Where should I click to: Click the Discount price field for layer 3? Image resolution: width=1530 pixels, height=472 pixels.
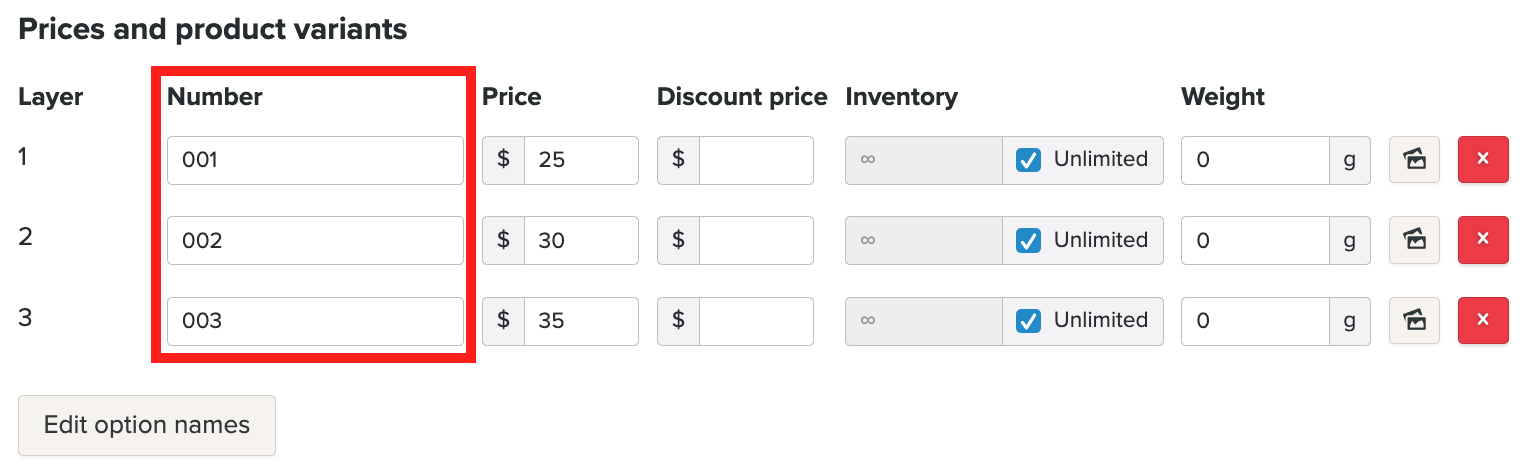755,321
